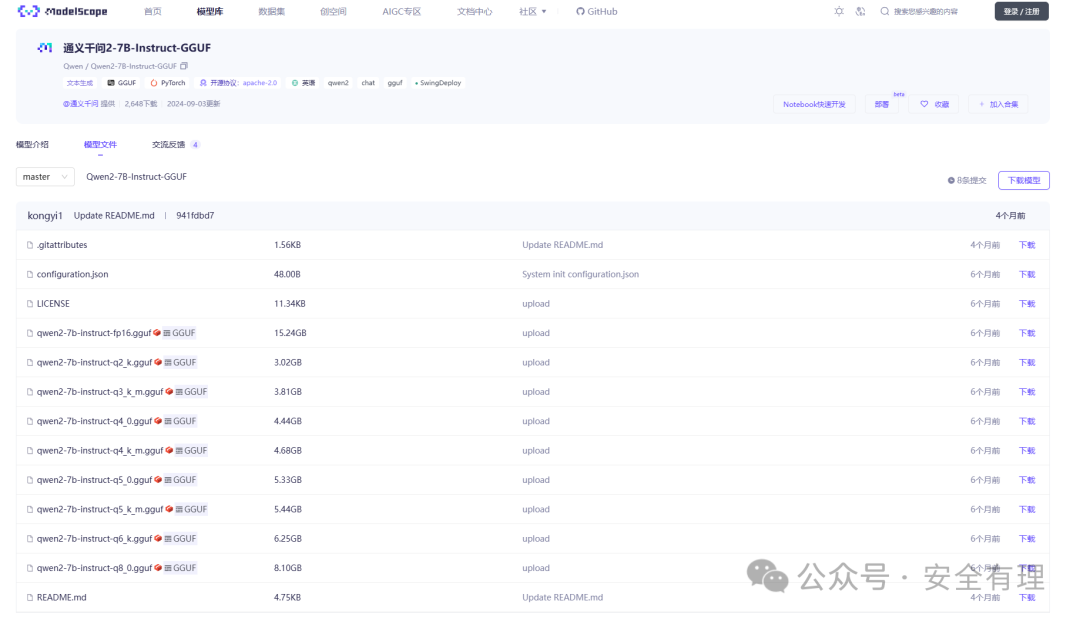Open configuration.json file

point(72,274)
